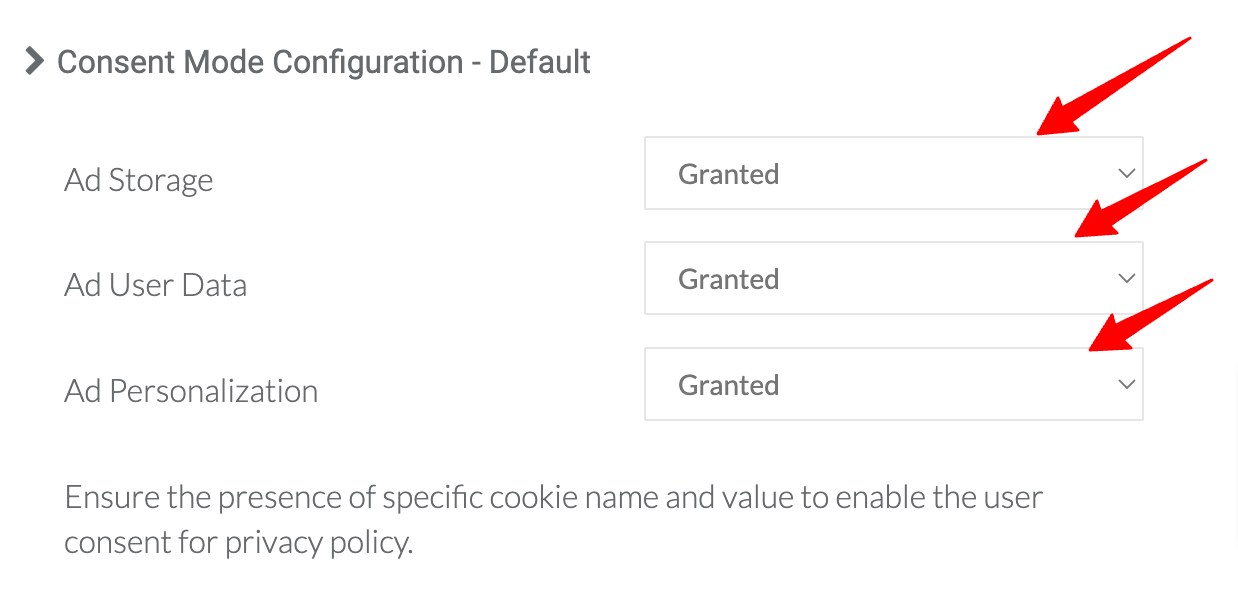Click the Ad Storage chevron arrow

coord(1126,172)
